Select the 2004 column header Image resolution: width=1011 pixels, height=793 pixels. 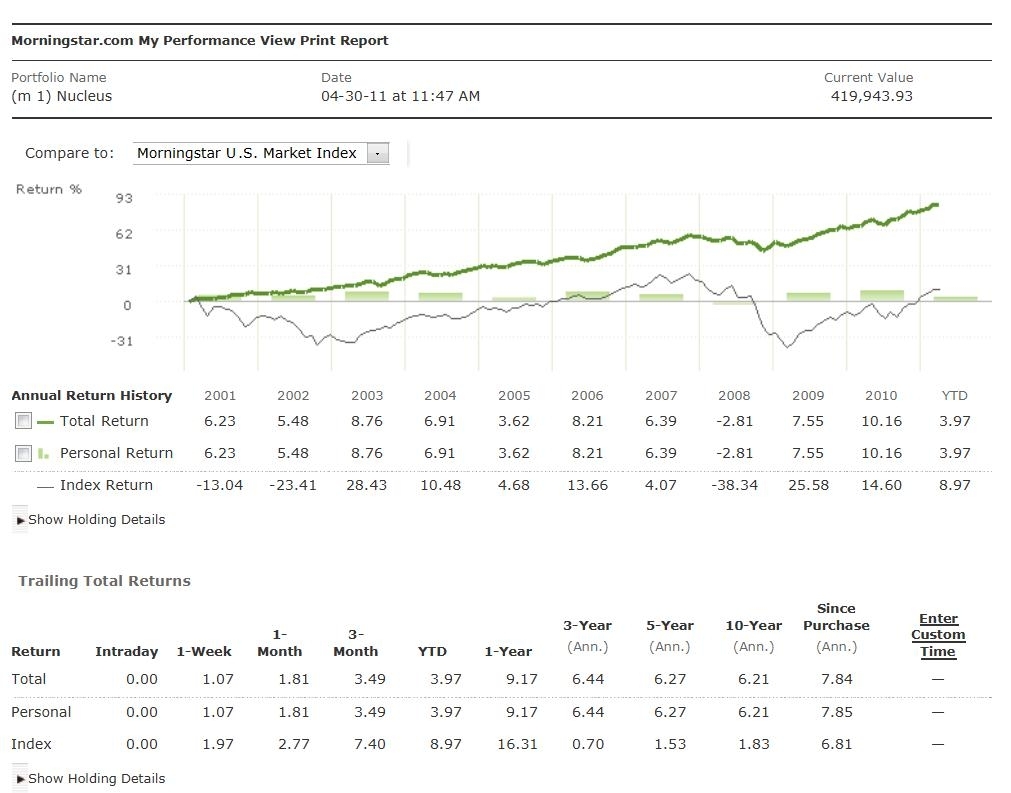tap(440, 396)
